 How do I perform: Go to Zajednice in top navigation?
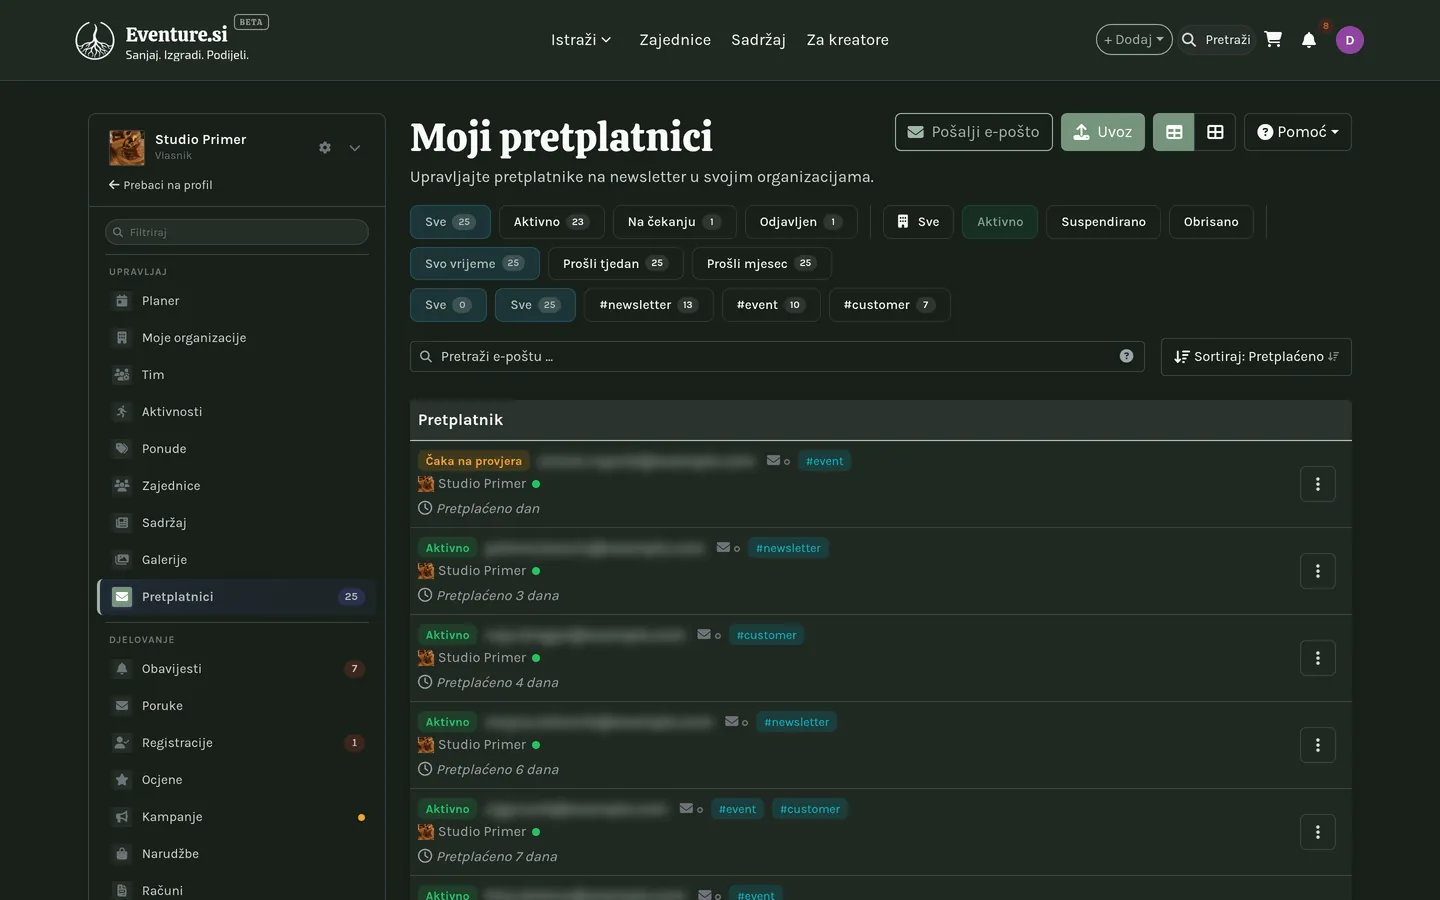(675, 40)
